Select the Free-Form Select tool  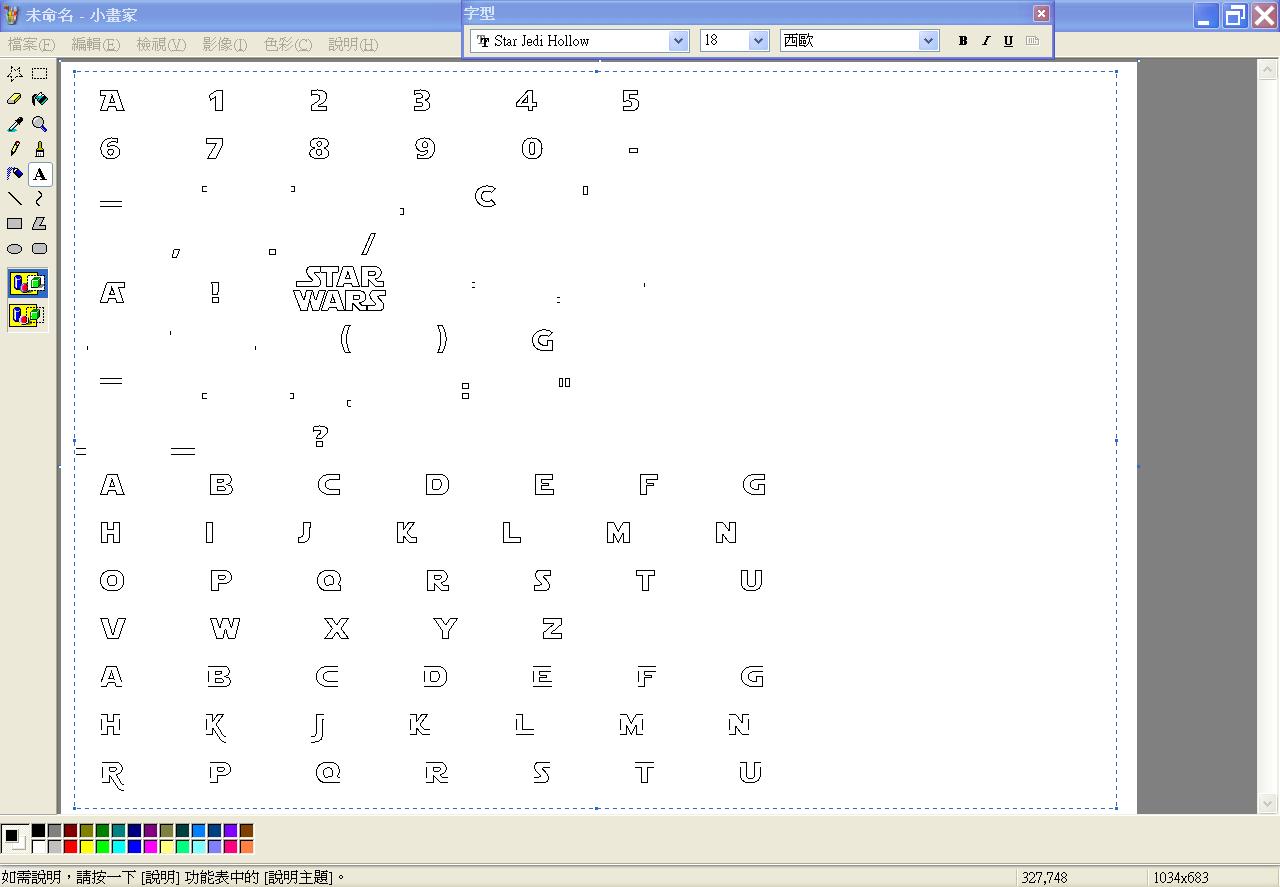tap(15, 74)
